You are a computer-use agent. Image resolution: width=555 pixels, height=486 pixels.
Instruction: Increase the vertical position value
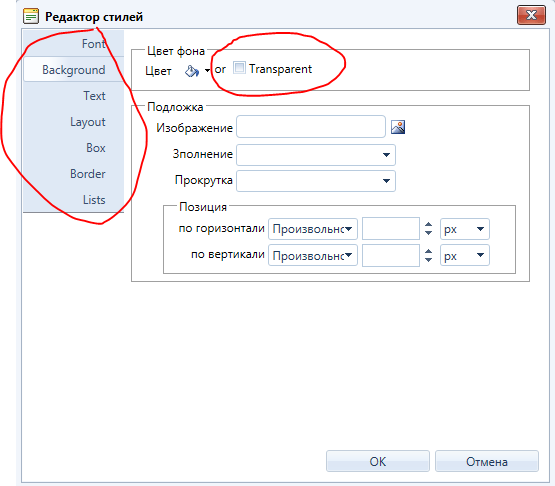428,251
